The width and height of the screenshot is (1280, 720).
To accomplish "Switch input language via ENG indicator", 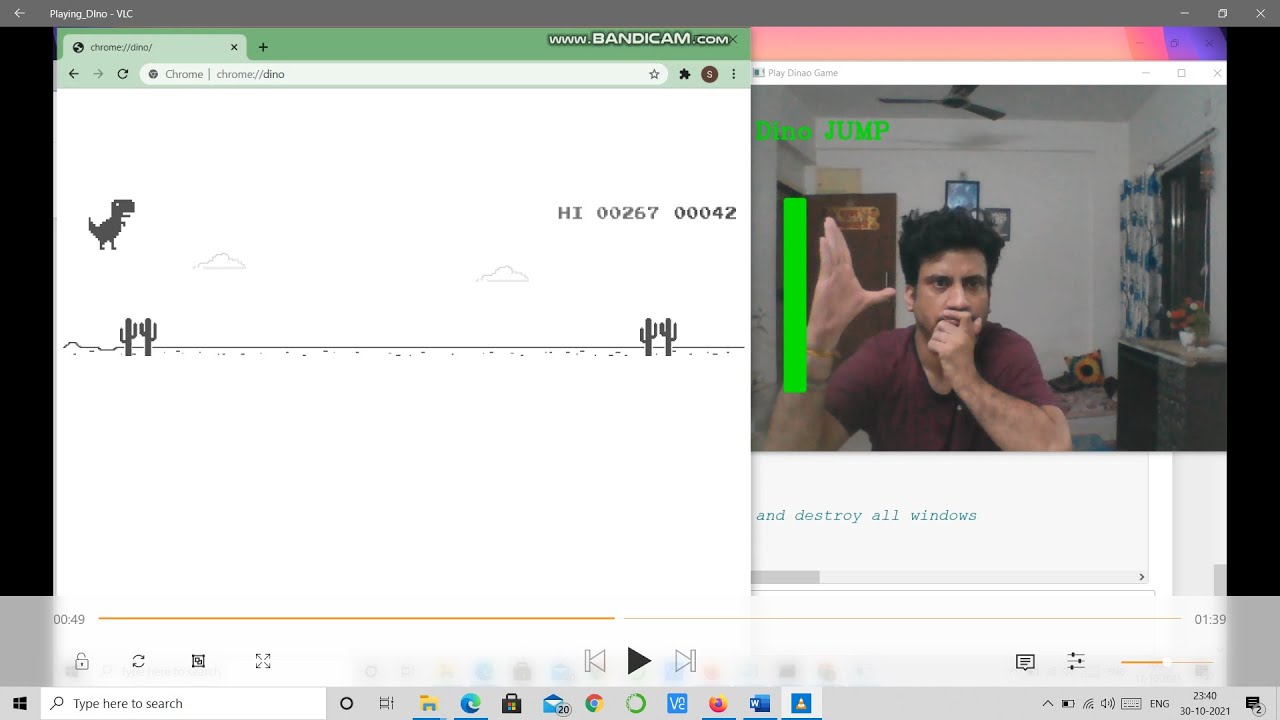I will pos(1159,703).
